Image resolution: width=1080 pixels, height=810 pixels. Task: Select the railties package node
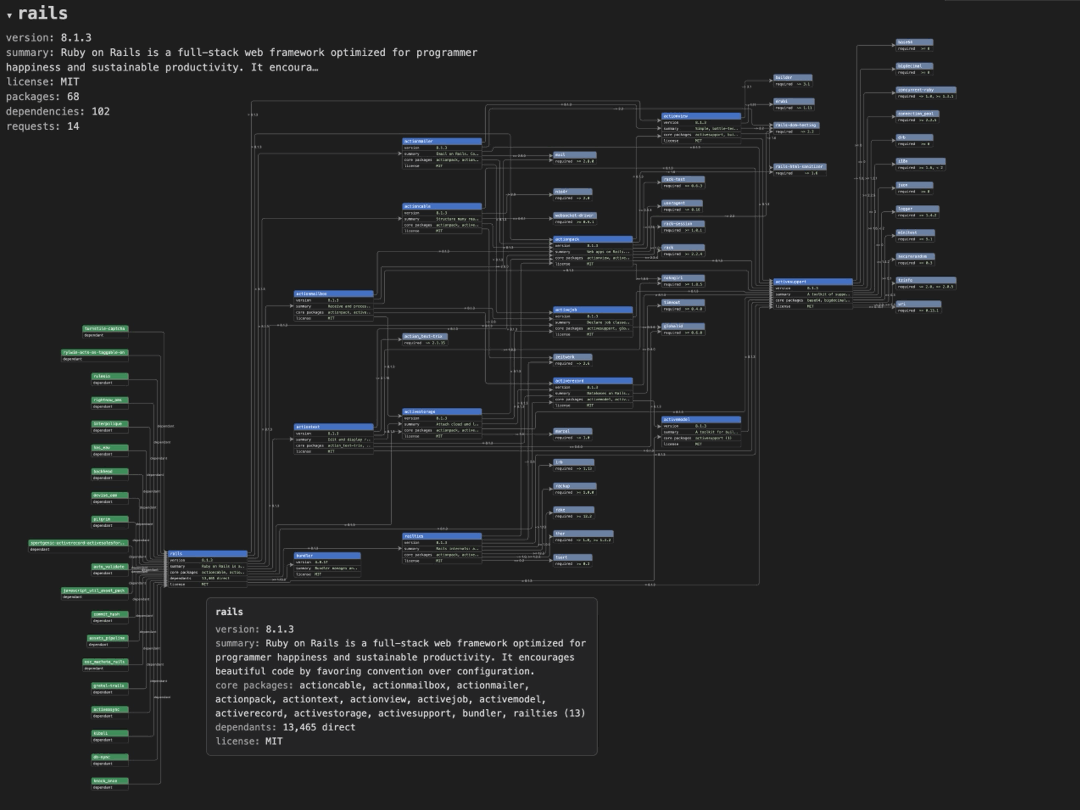point(442,548)
